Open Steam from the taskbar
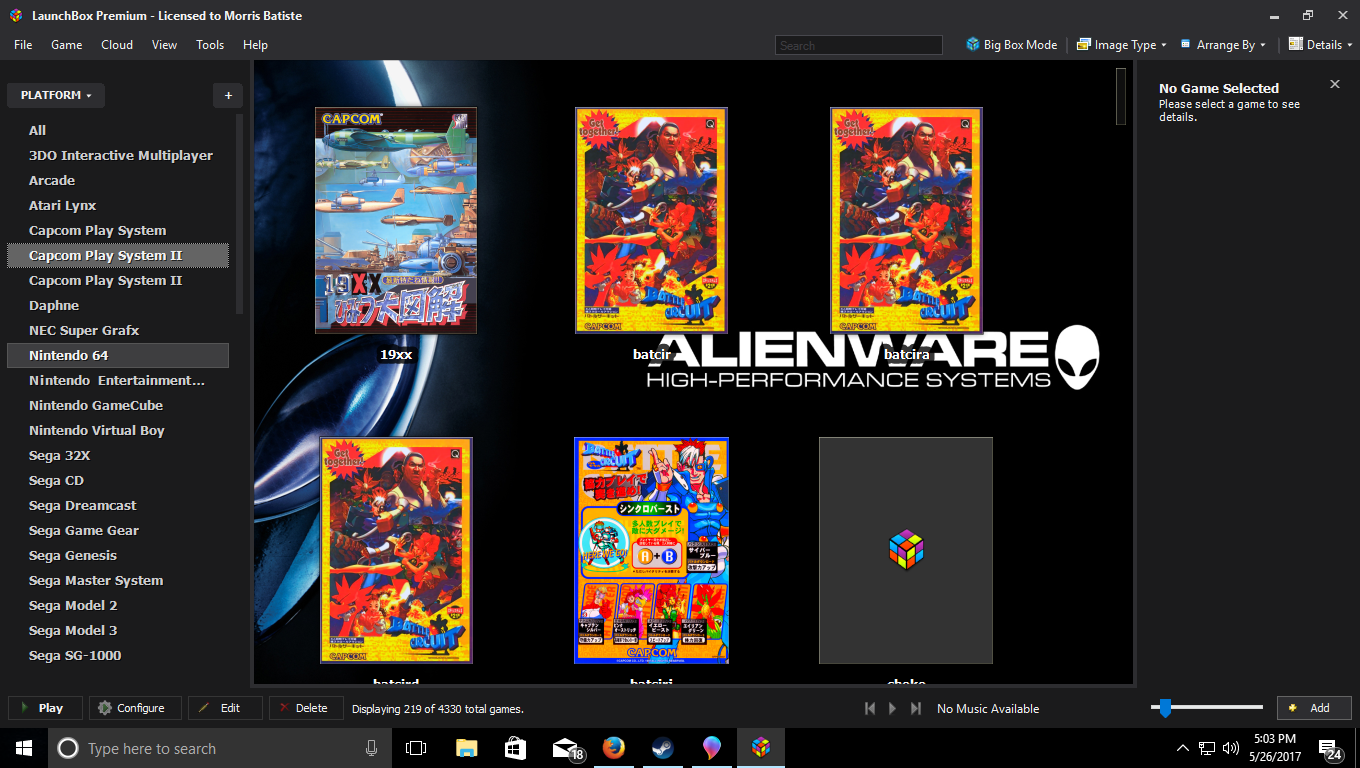This screenshot has width=1360, height=768. (x=662, y=748)
